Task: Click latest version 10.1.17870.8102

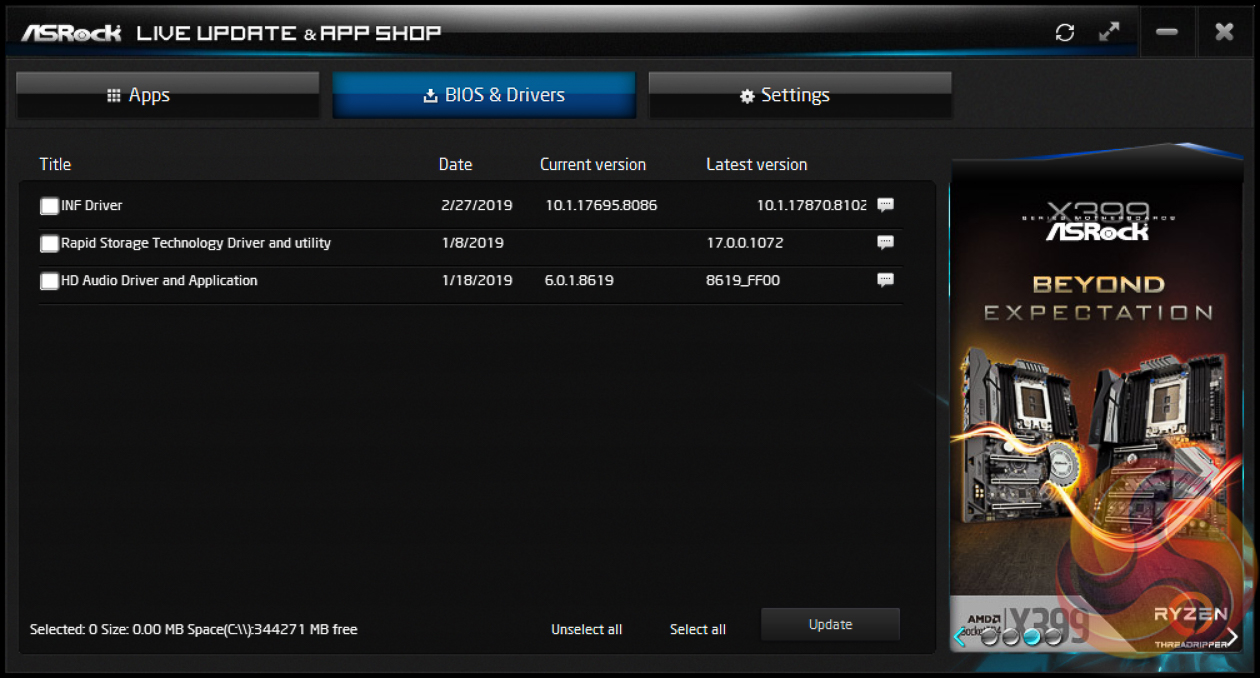Action: pyautogui.click(x=811, y=205)
